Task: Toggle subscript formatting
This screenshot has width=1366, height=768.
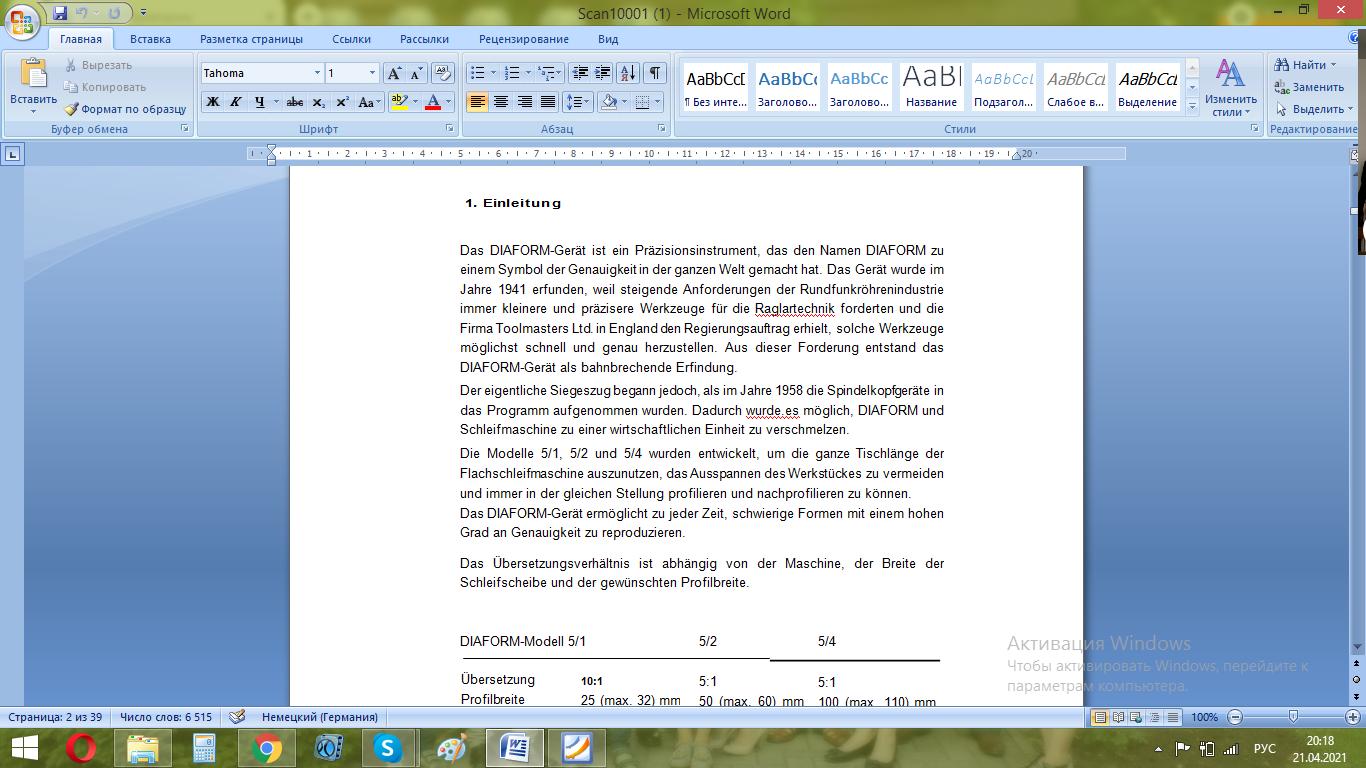Action: pyautogui.click(x=318, y=102)
